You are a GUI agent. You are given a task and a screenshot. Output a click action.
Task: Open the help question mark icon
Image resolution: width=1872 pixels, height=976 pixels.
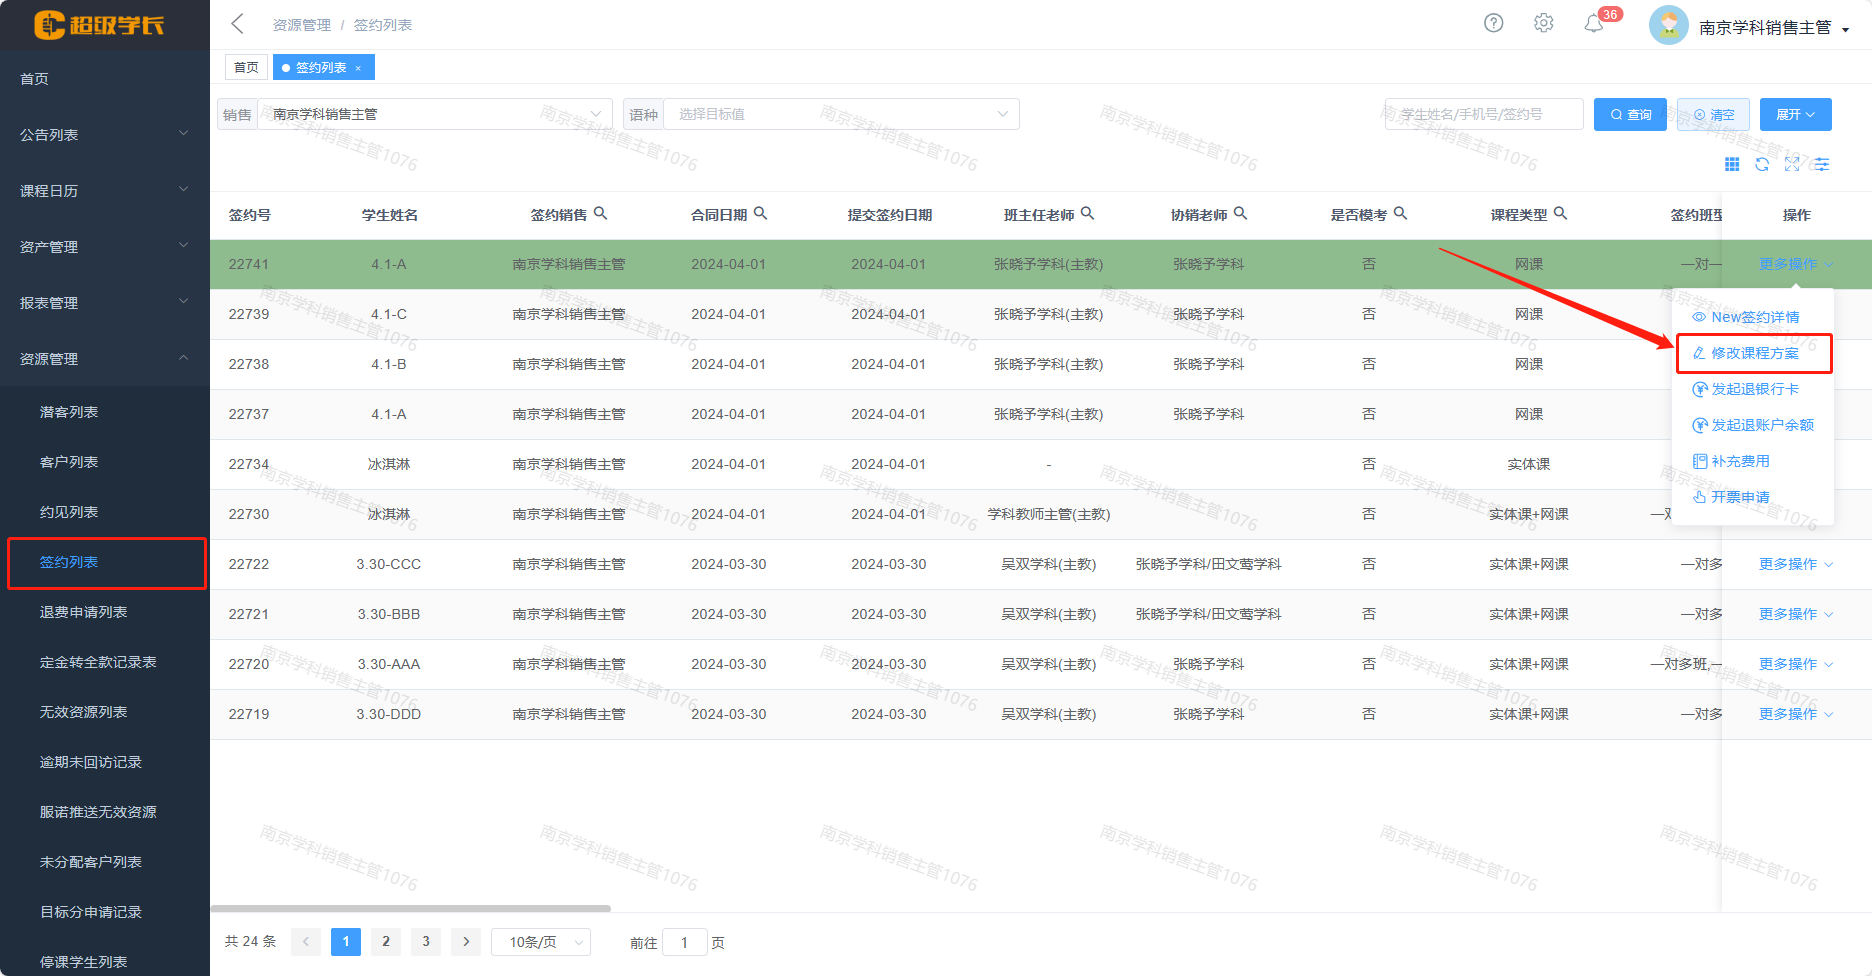pyautogui.click(x=1493, y=23)
